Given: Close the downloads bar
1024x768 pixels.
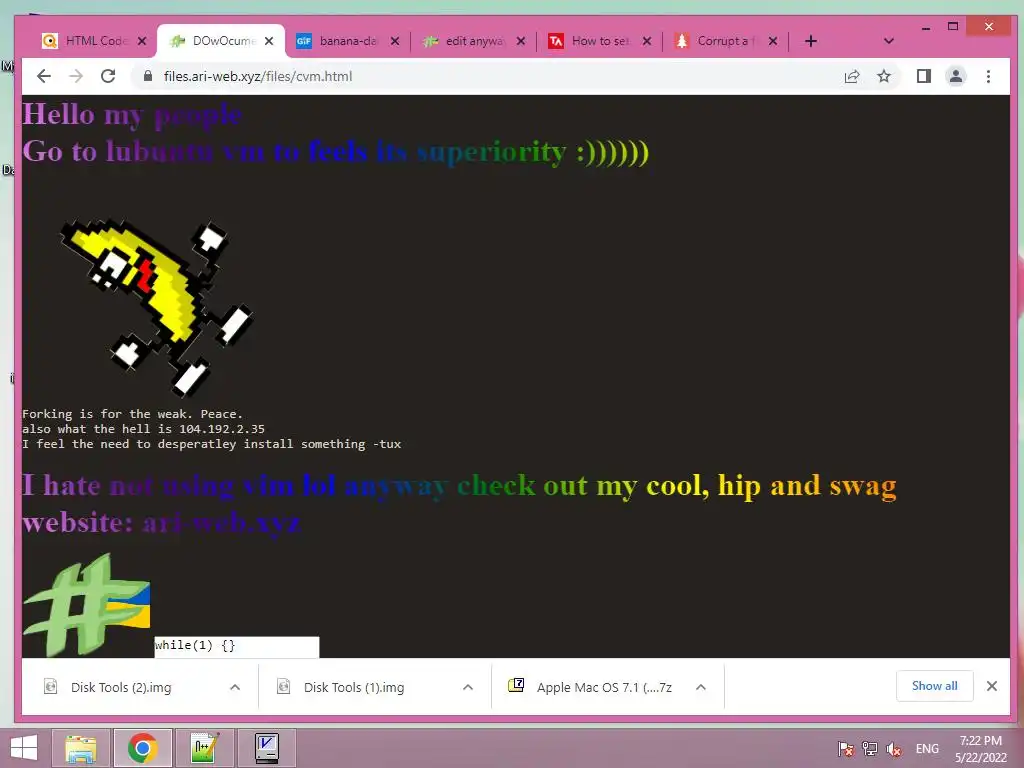Looking at the screenshot, I should (x=991, y=686).
